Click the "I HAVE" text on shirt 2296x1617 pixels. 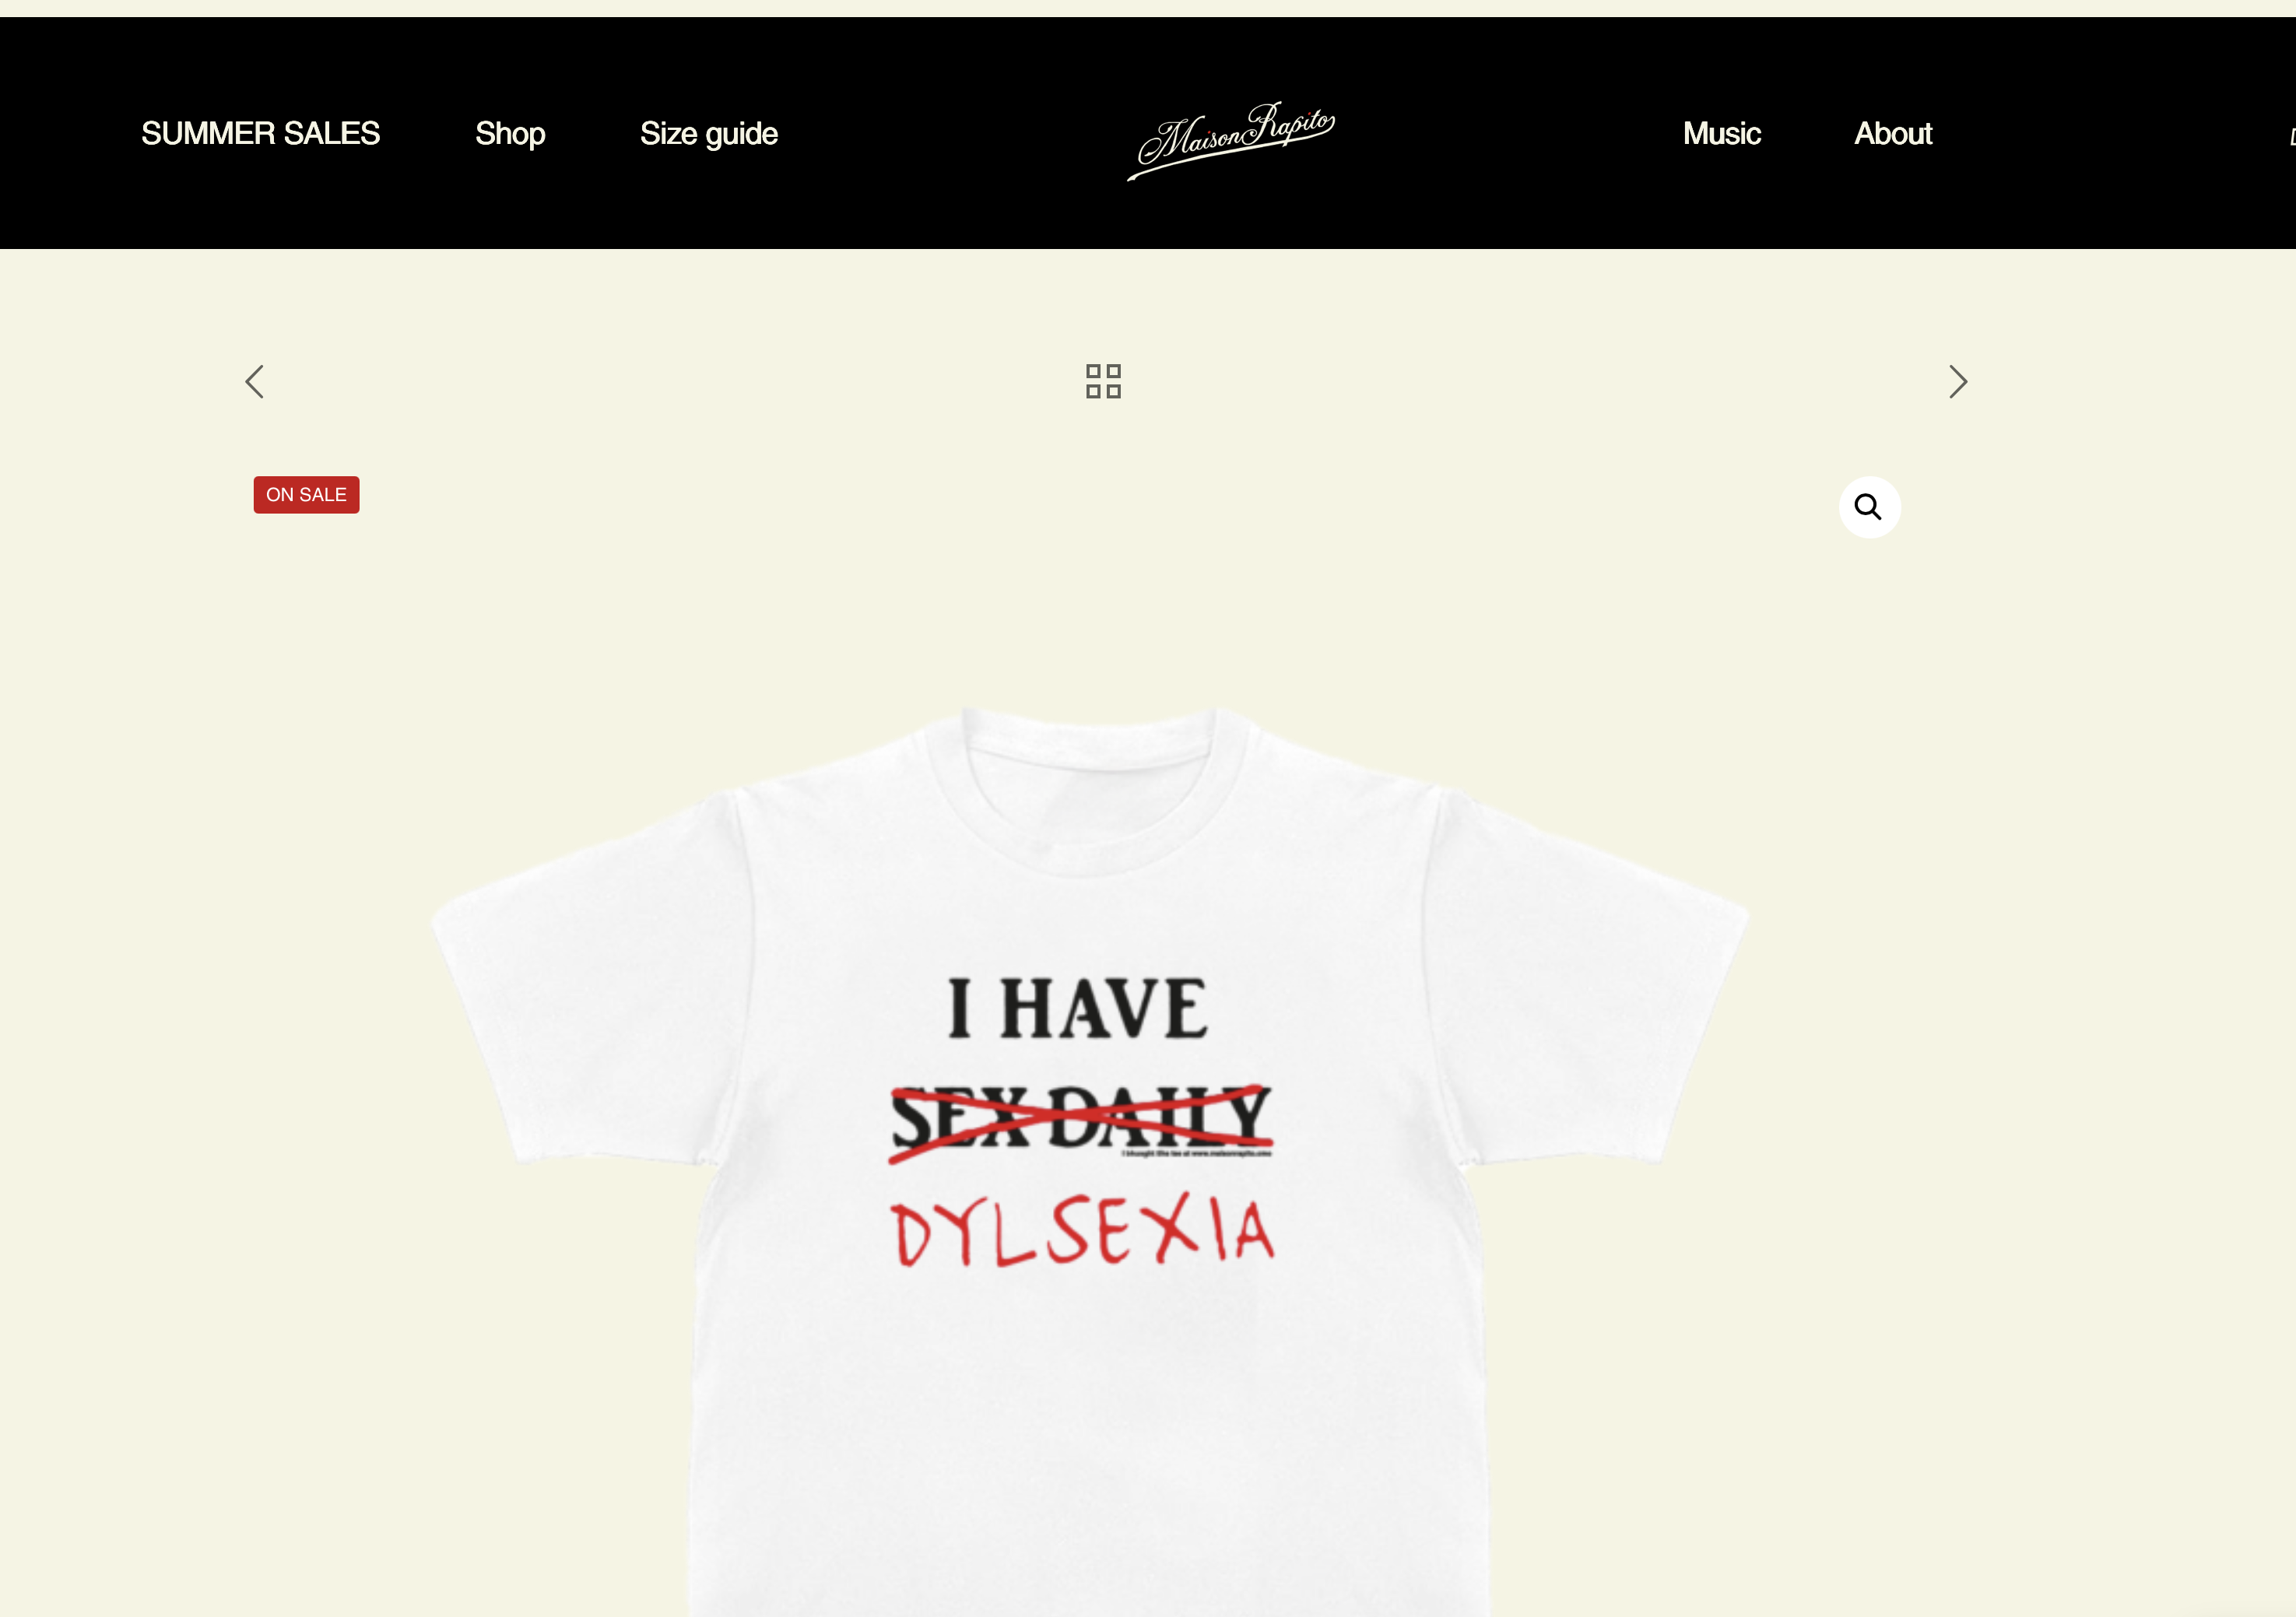1078,1008
